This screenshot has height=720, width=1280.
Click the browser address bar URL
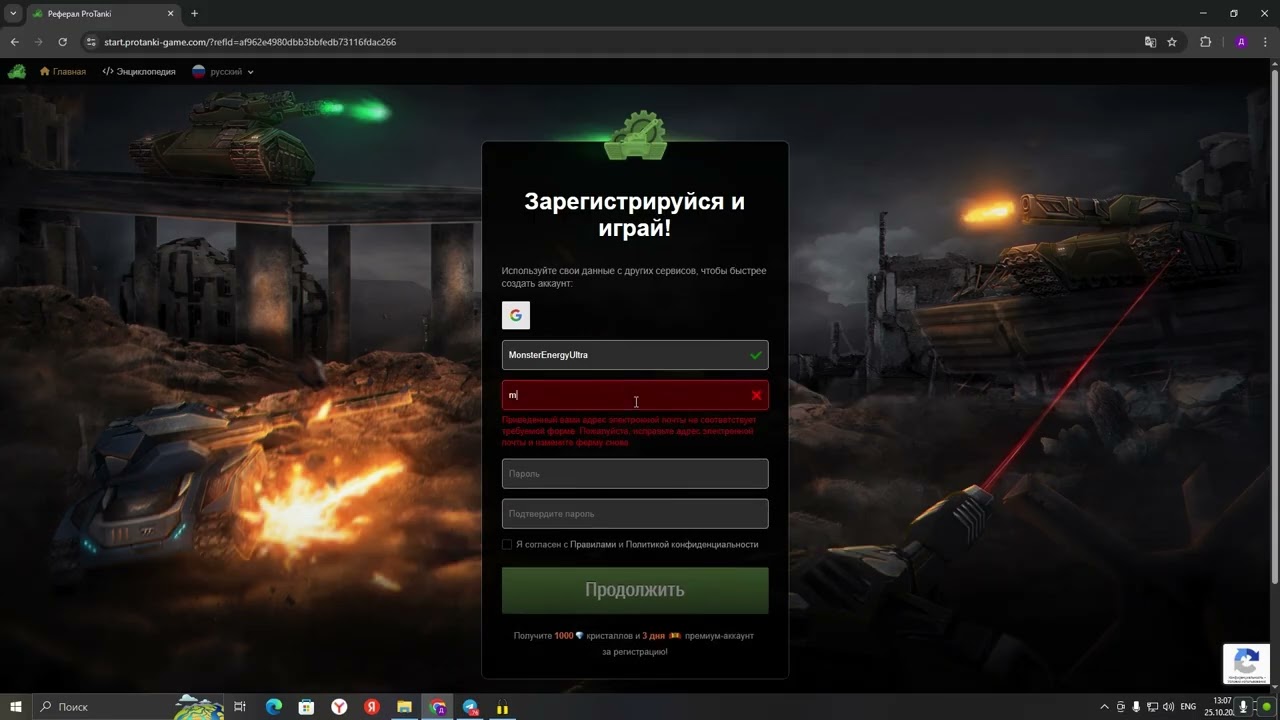click(x=250, y=42)
